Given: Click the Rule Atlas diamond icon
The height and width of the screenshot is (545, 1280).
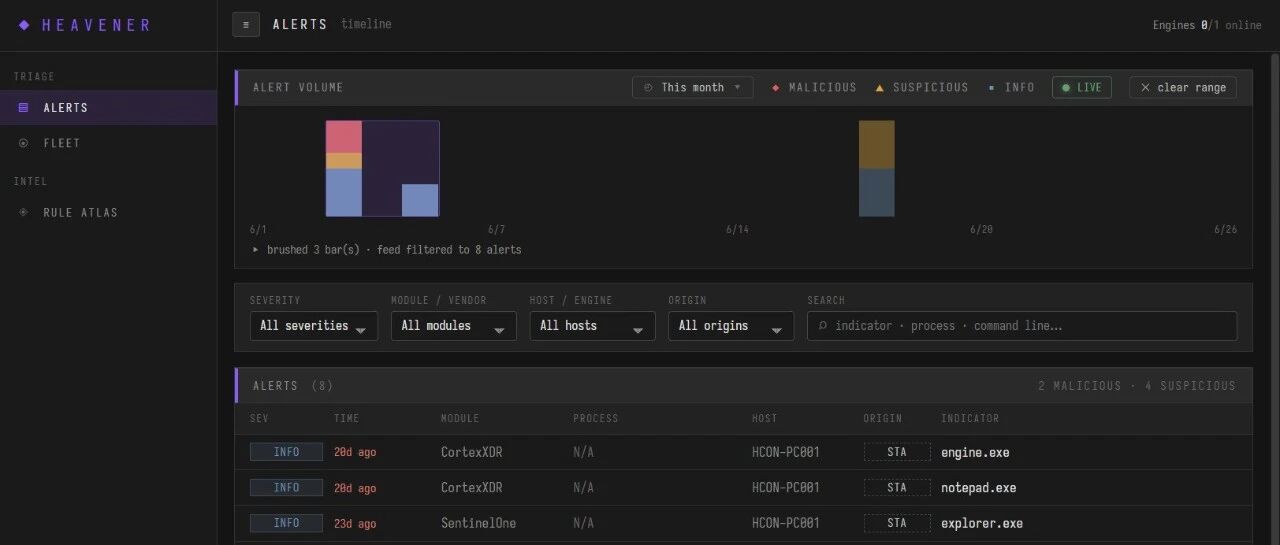Looking at the screenshot, I should point(24,212).
